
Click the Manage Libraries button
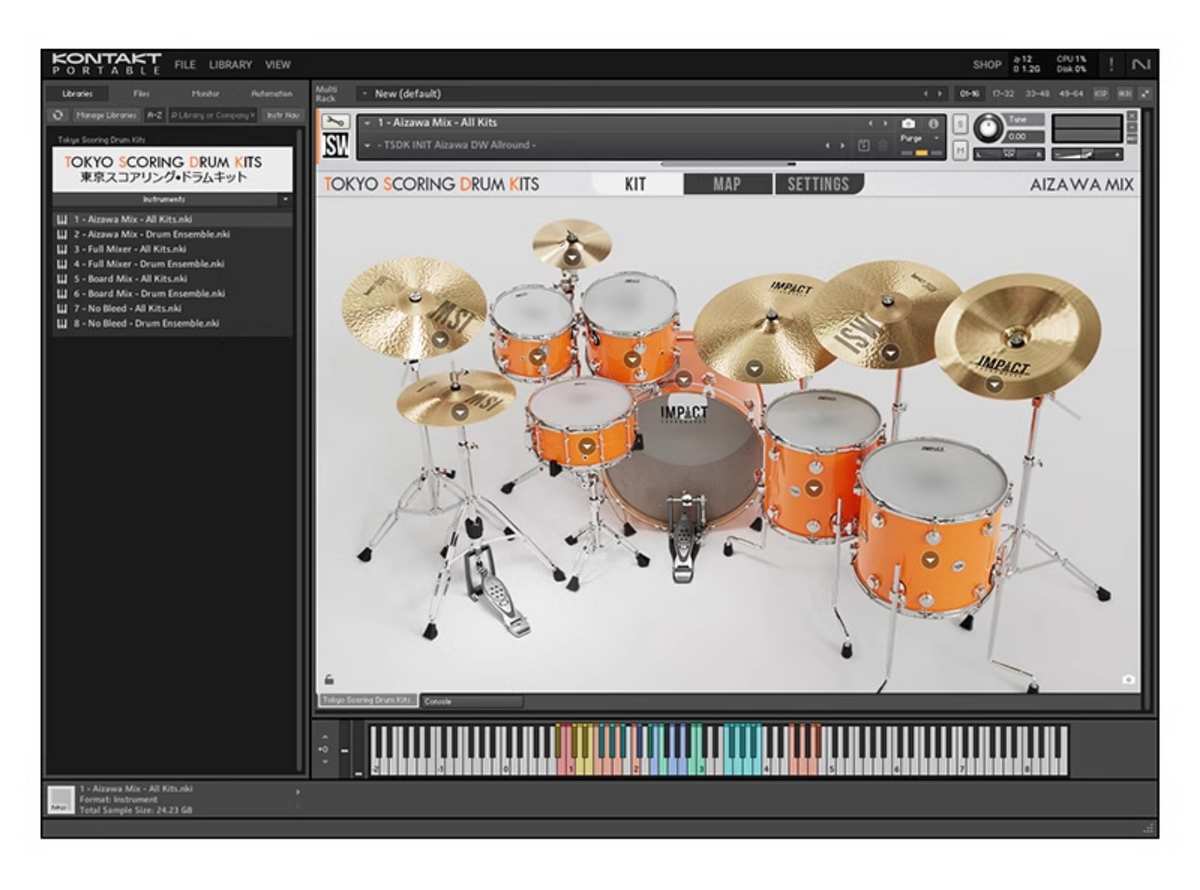[106, 115]
